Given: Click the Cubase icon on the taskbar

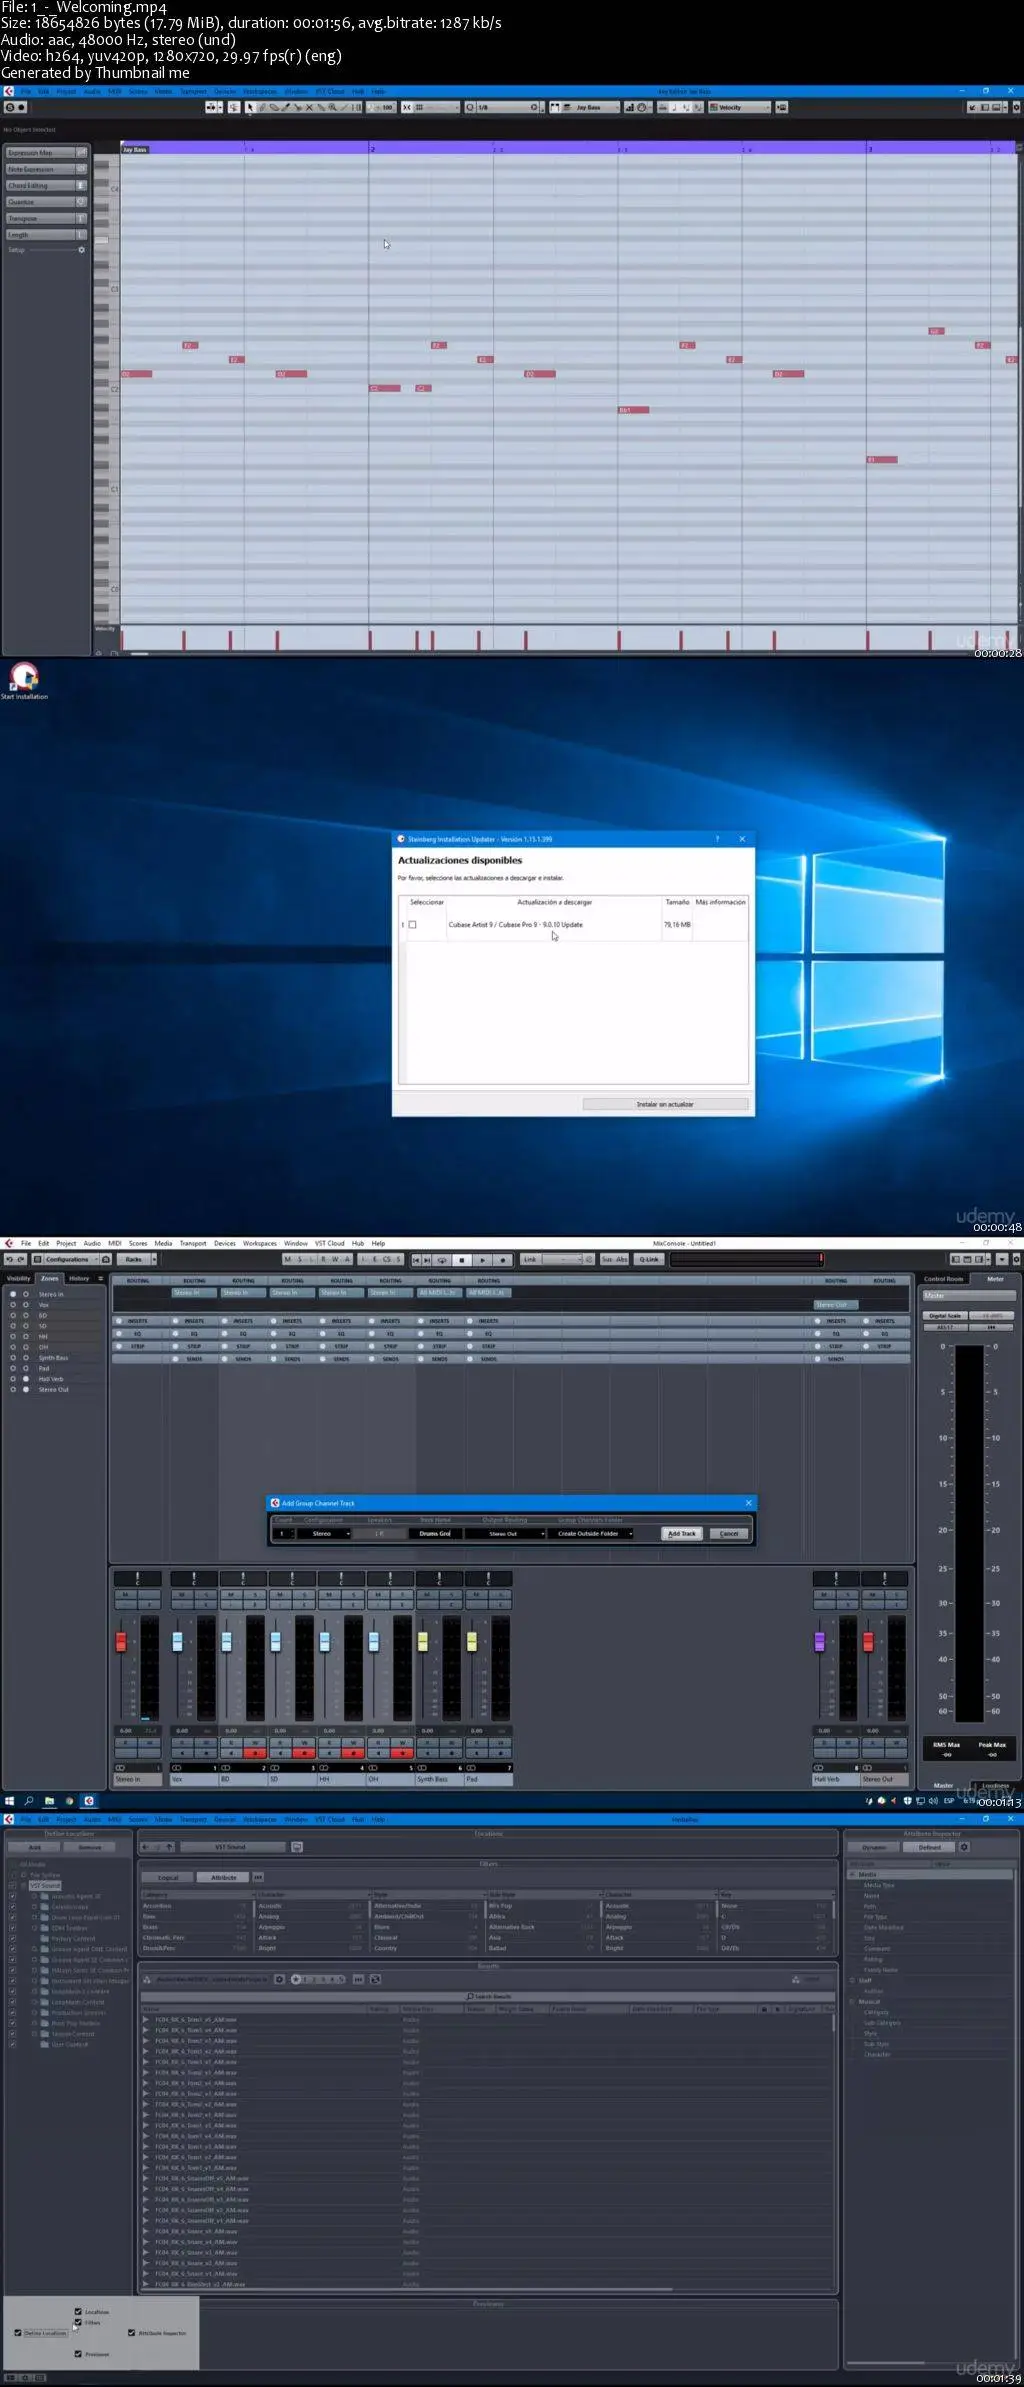Looking at the screenshot, I should pyautogui.click(x=89, y=1801).
